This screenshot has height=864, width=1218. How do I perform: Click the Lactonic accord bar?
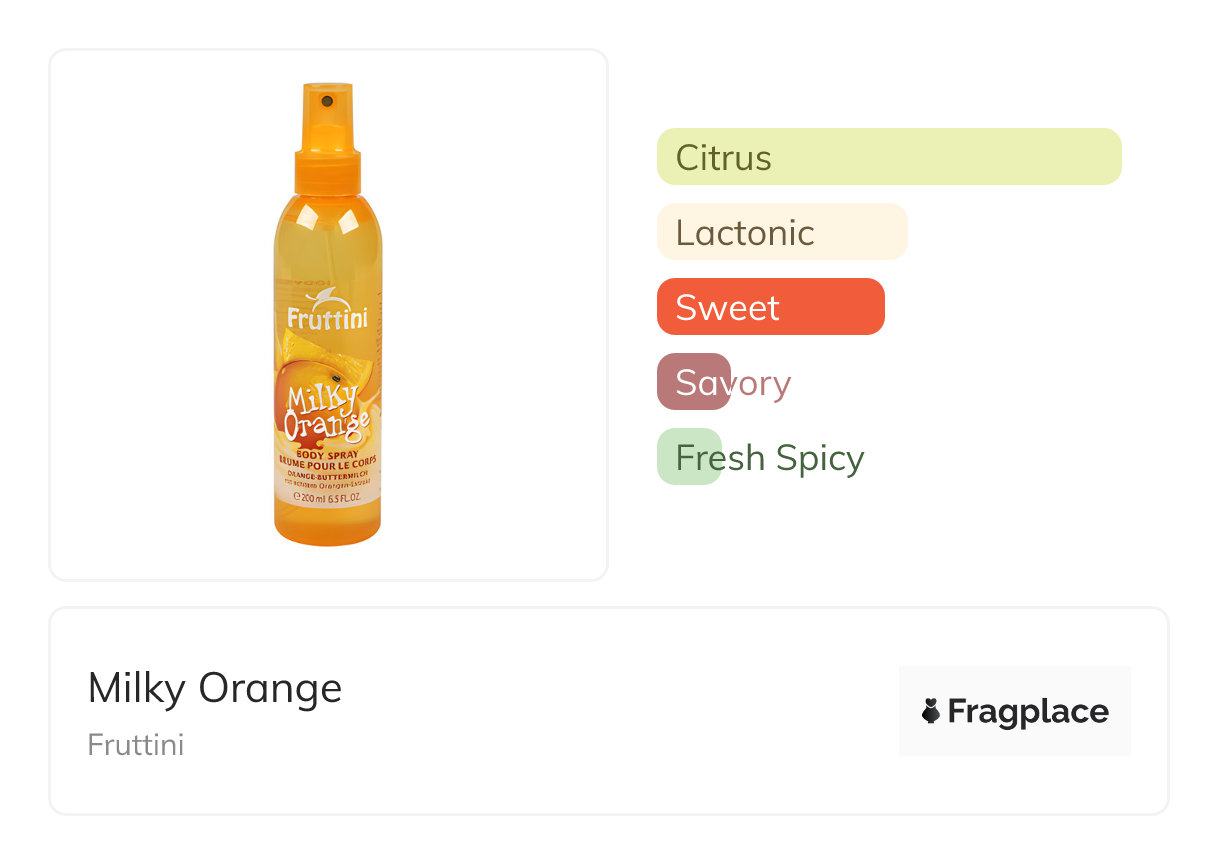click(x=781, y=232)
